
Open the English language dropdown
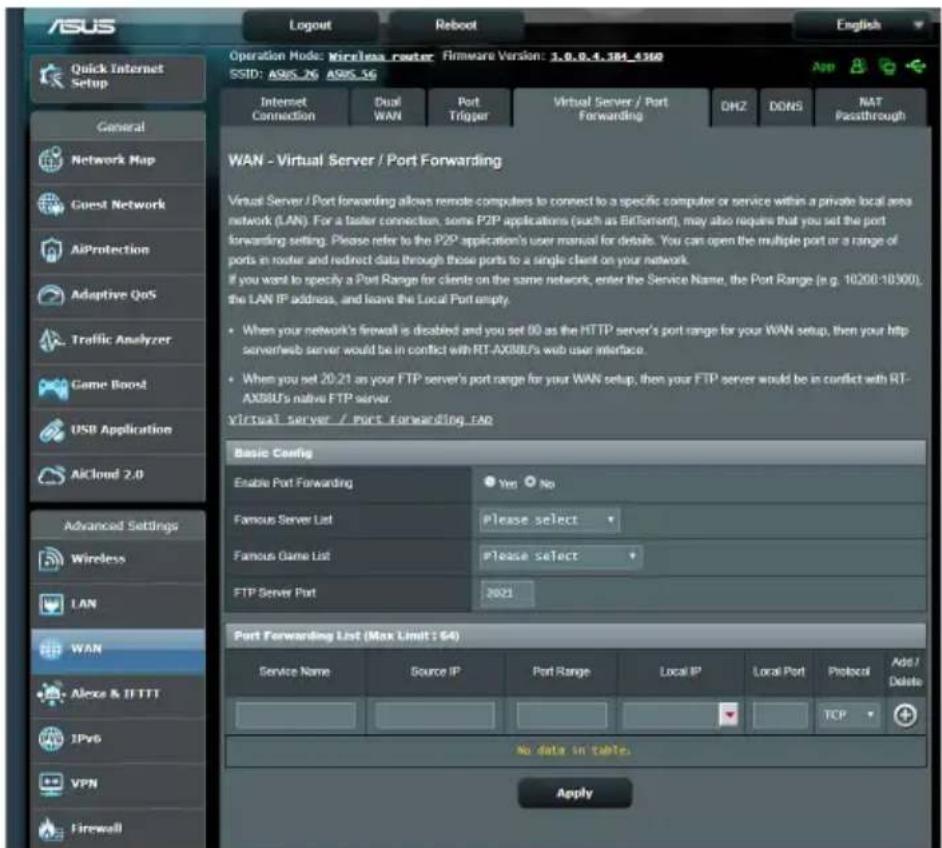tap(867, 25)
